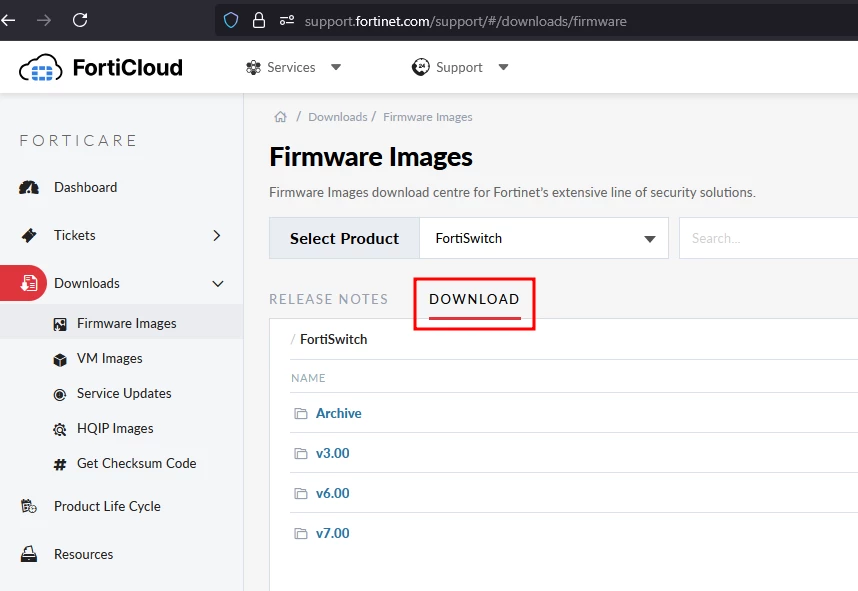
Task: Click the browser address bar URL
Action: [x=466, y=21]
